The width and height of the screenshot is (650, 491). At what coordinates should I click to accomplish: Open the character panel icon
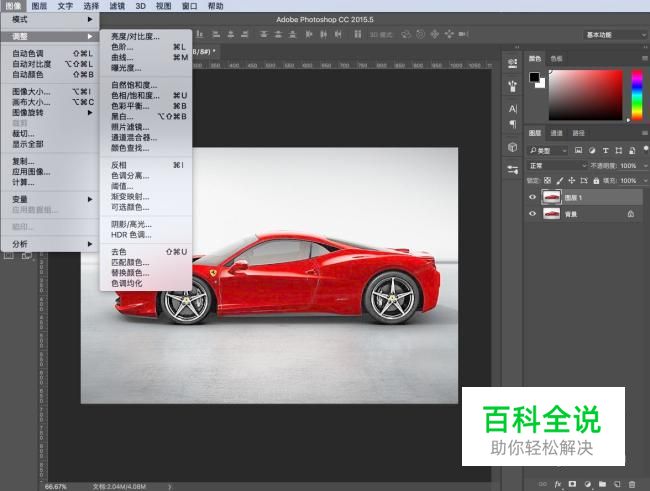click(x=513, y=108)
